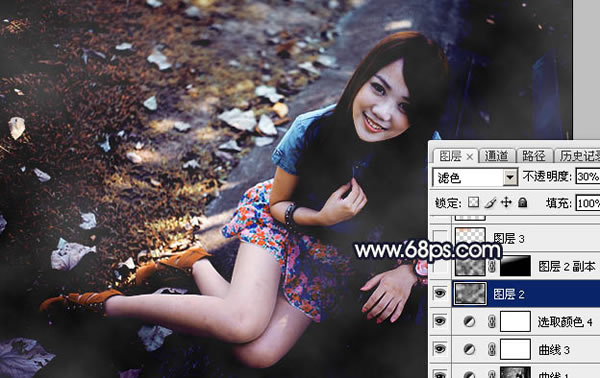The image size is (600, 378).
Task: Click the 填充 100% fill field
Action: click(588, 203)
